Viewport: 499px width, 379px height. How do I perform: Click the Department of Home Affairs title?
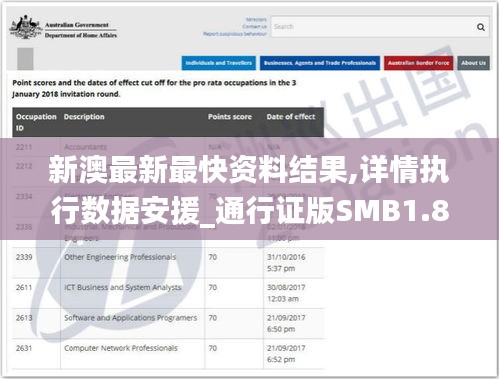pyautogui.click(x=81, y=35)
